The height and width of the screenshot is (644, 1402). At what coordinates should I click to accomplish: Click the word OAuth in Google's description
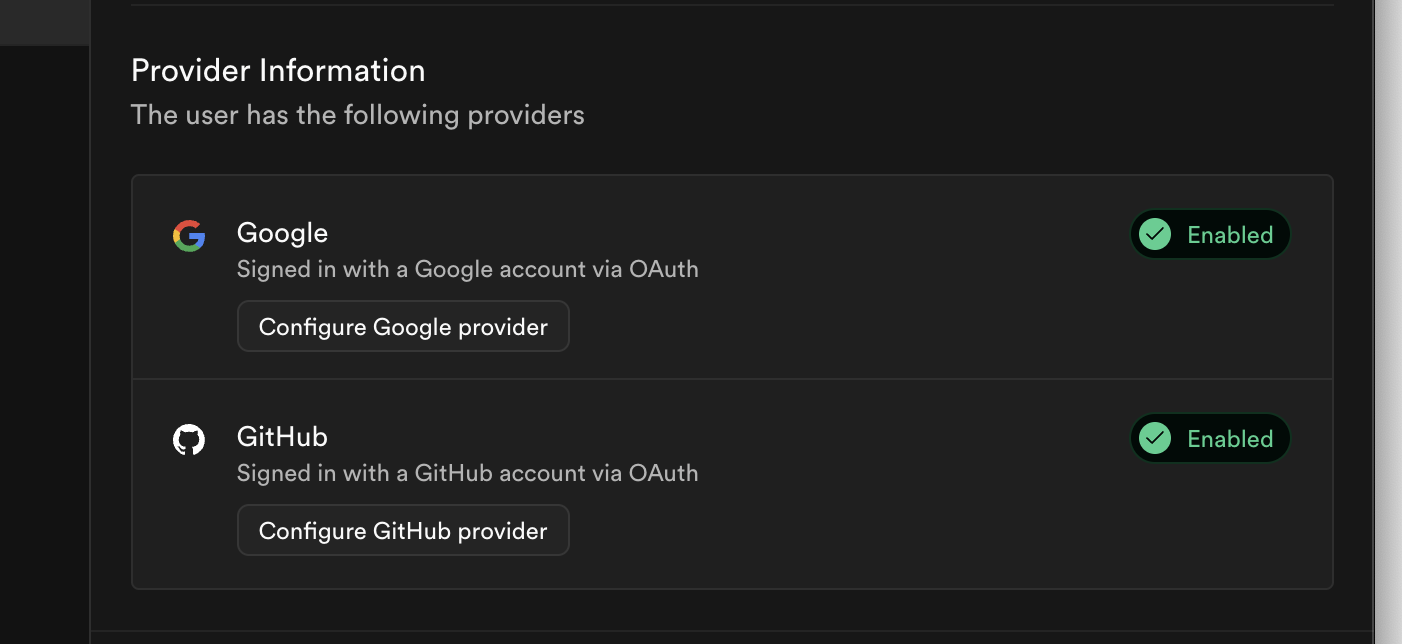[x=663, y=269]
